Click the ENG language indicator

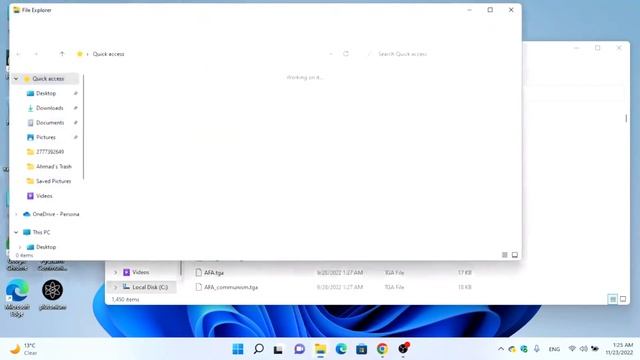[x=554, y=349]
